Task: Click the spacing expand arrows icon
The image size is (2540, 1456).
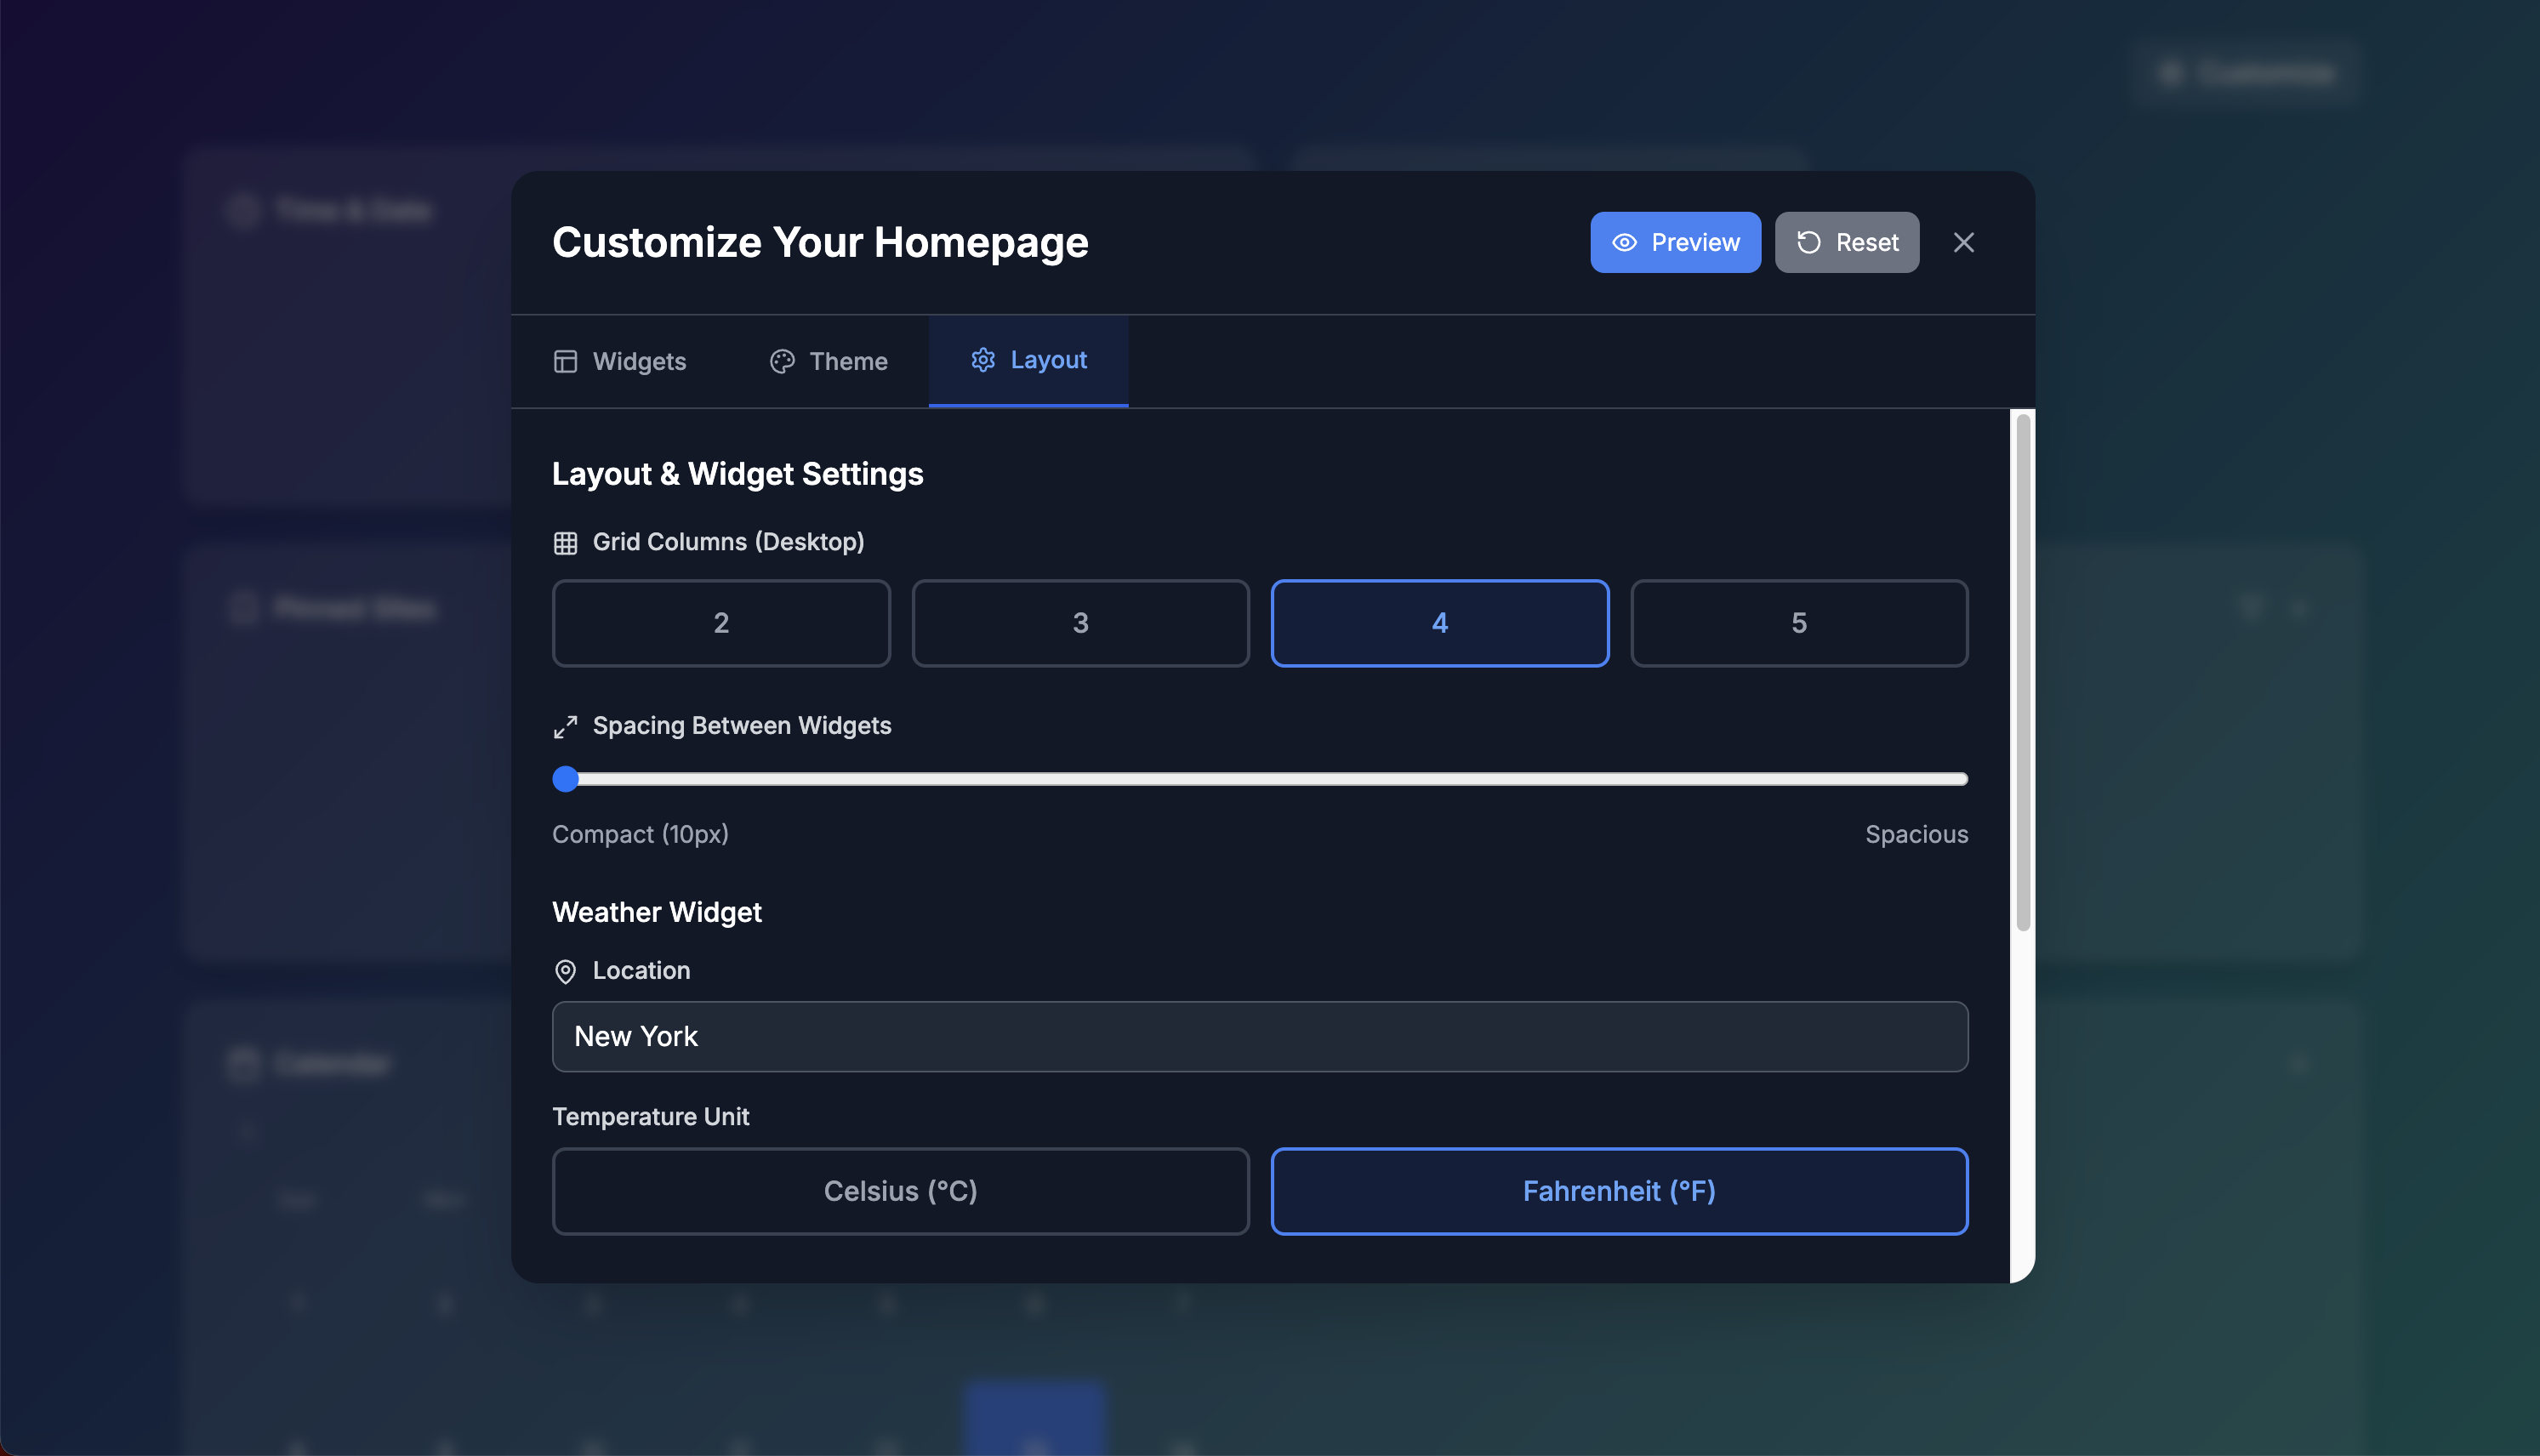Action: click(x=565, y=727)
